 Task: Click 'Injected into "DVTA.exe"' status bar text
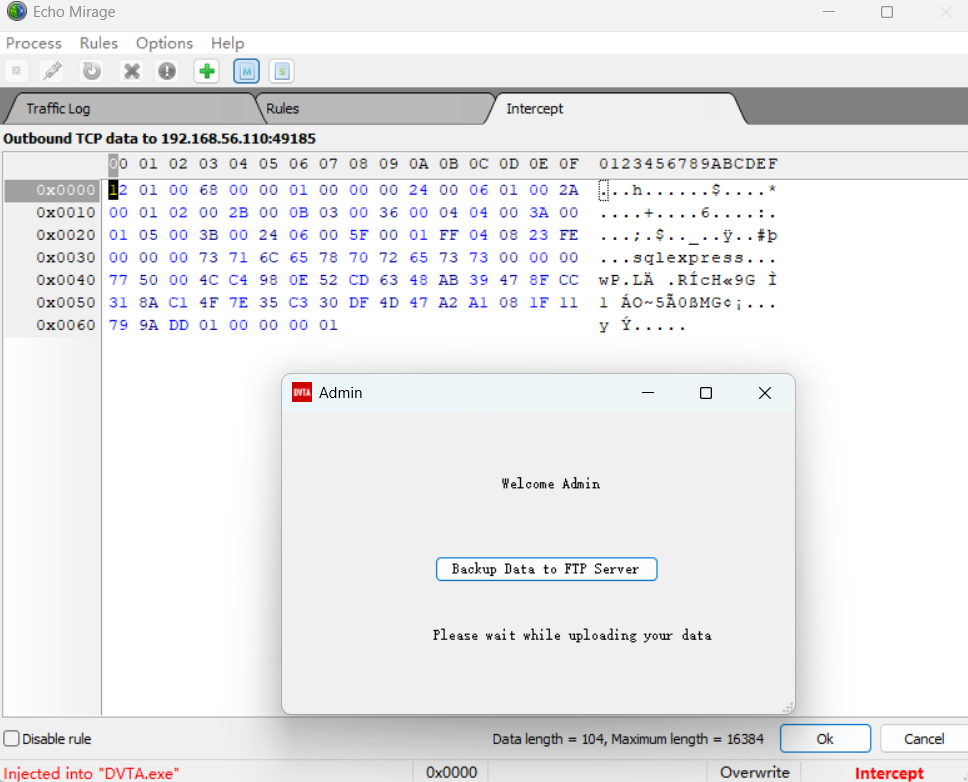91,773
